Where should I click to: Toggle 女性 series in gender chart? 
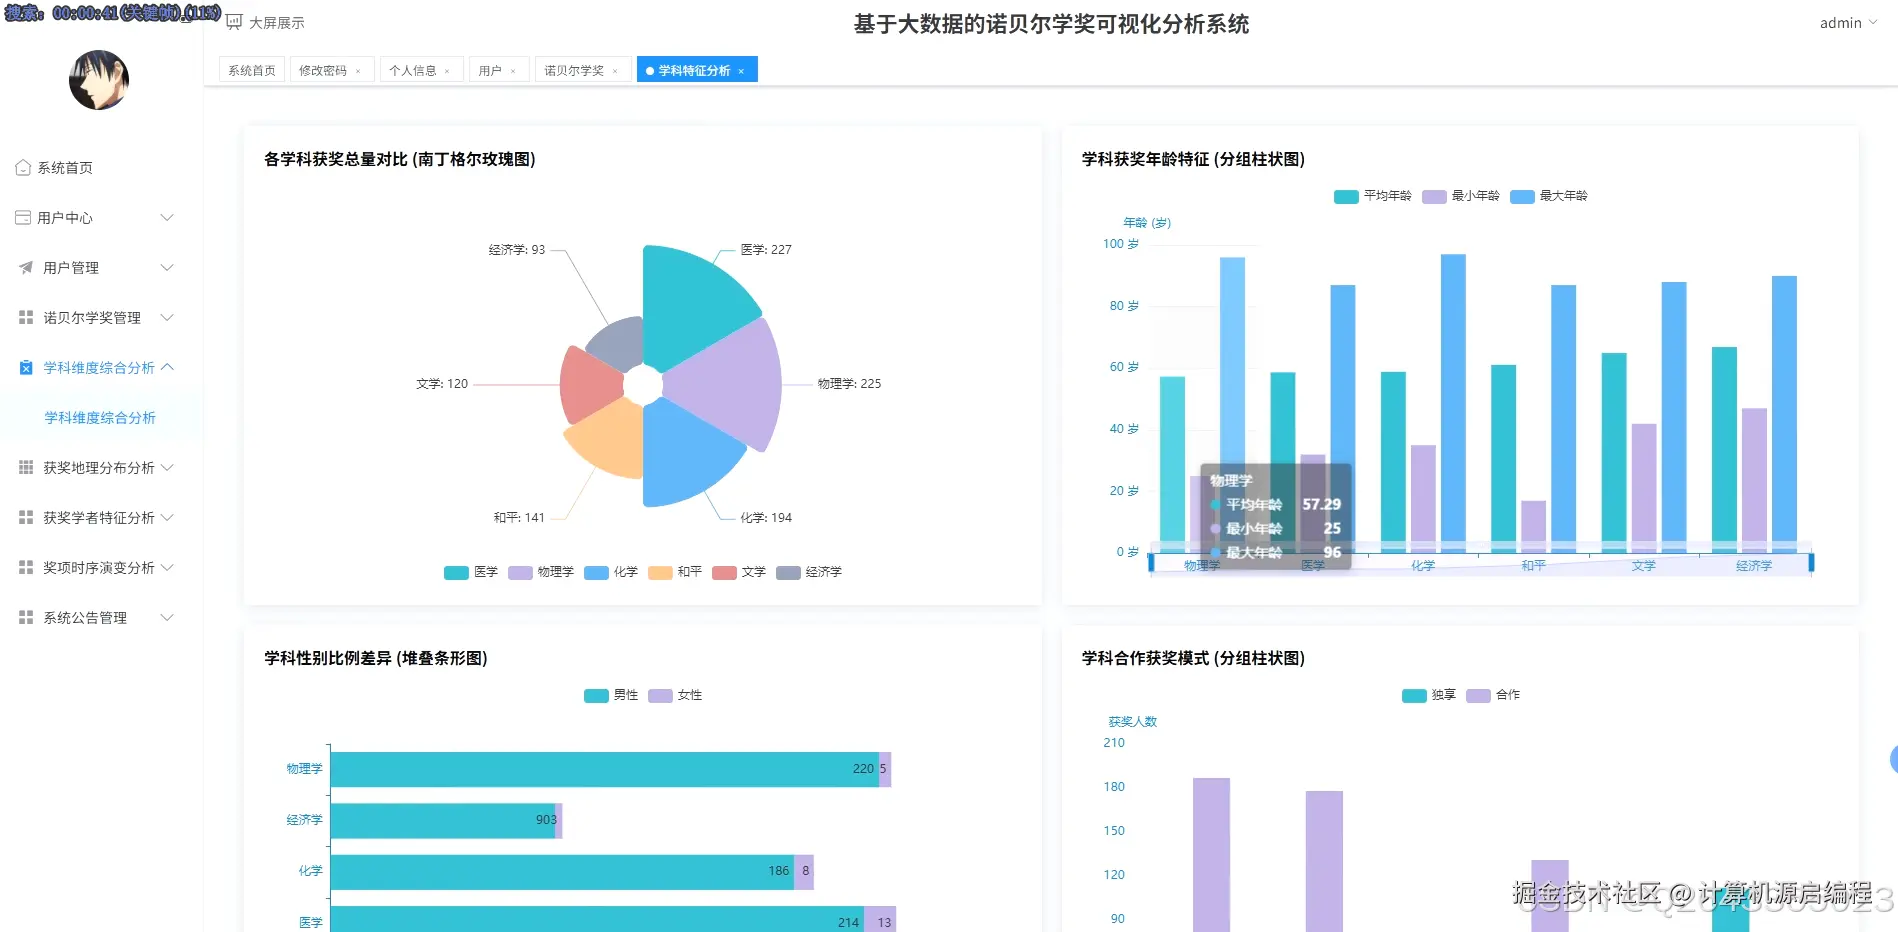(x=675, y=695)
